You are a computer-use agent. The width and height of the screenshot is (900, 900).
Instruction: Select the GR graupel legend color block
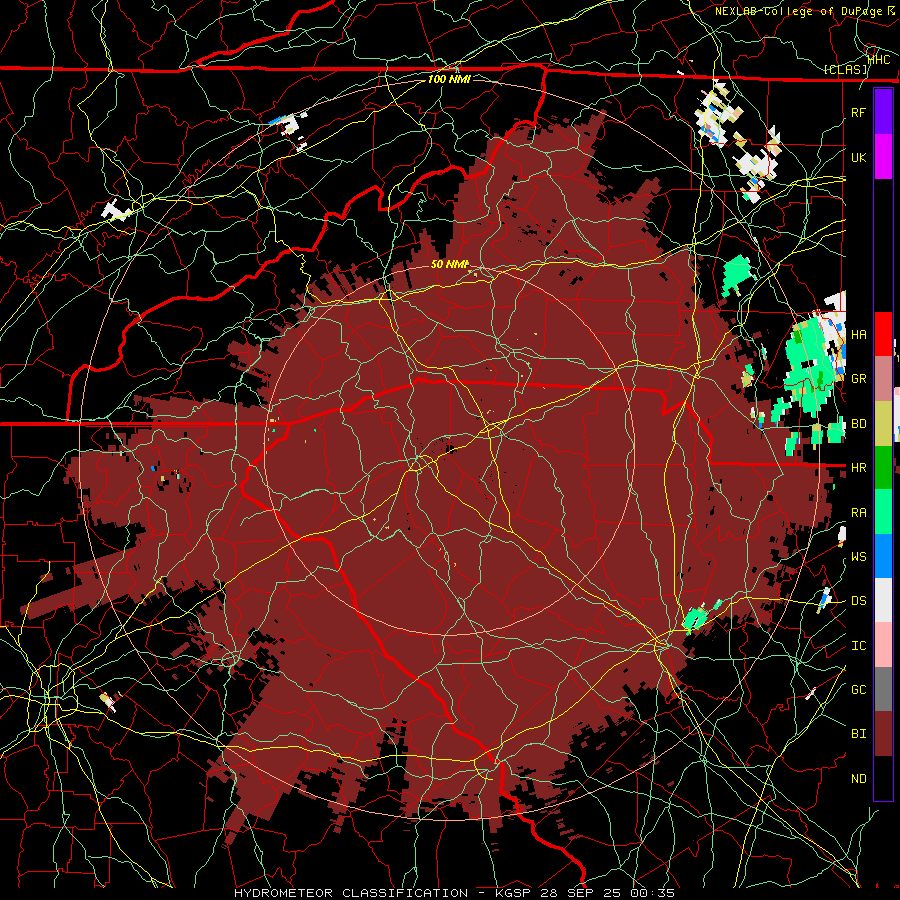click(x=883, y=379)
